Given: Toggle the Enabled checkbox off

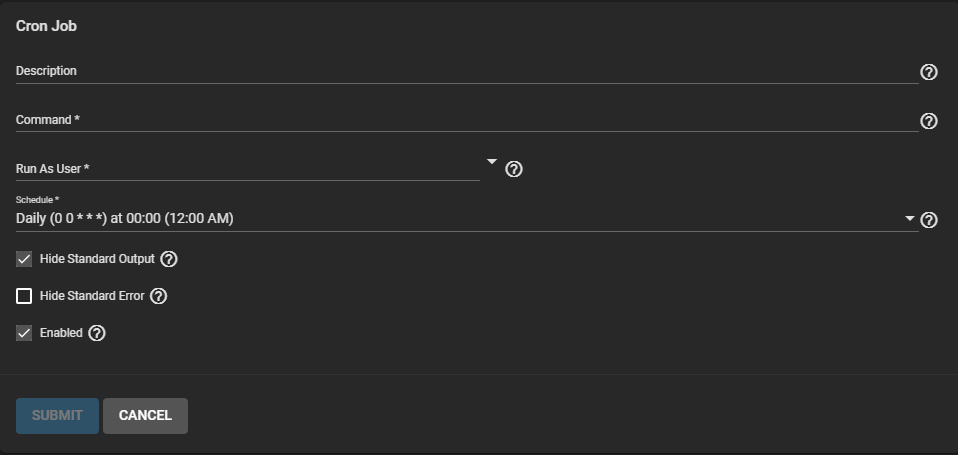Looking at the screenshot, I should click(x=24, y=333).
